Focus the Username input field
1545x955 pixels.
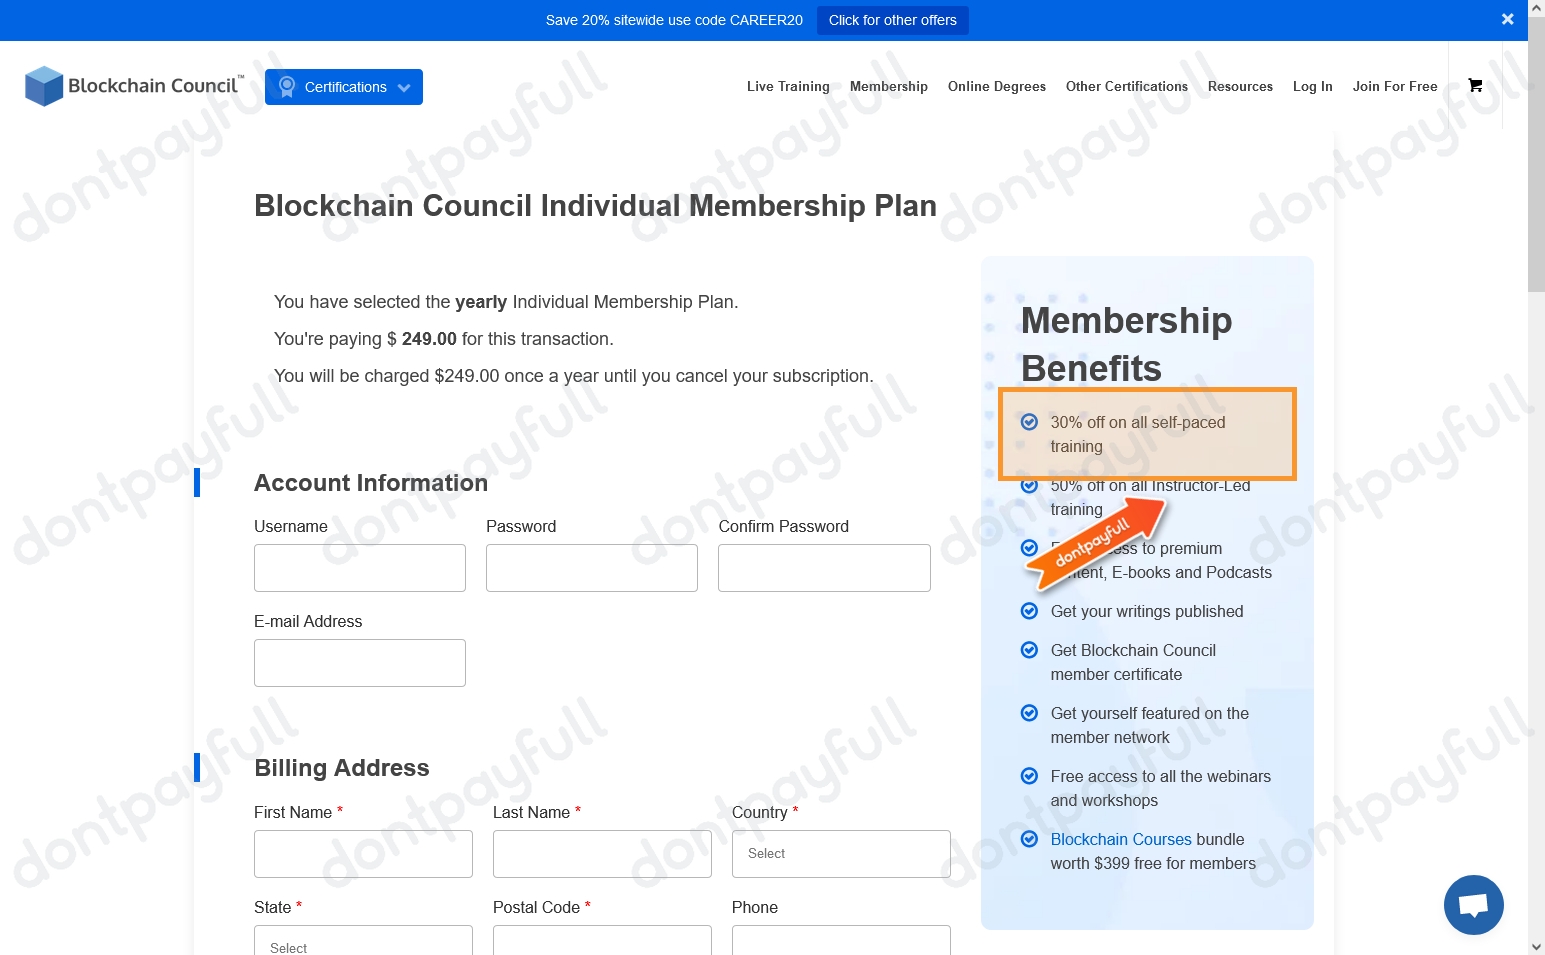click(x=360, y=568)
